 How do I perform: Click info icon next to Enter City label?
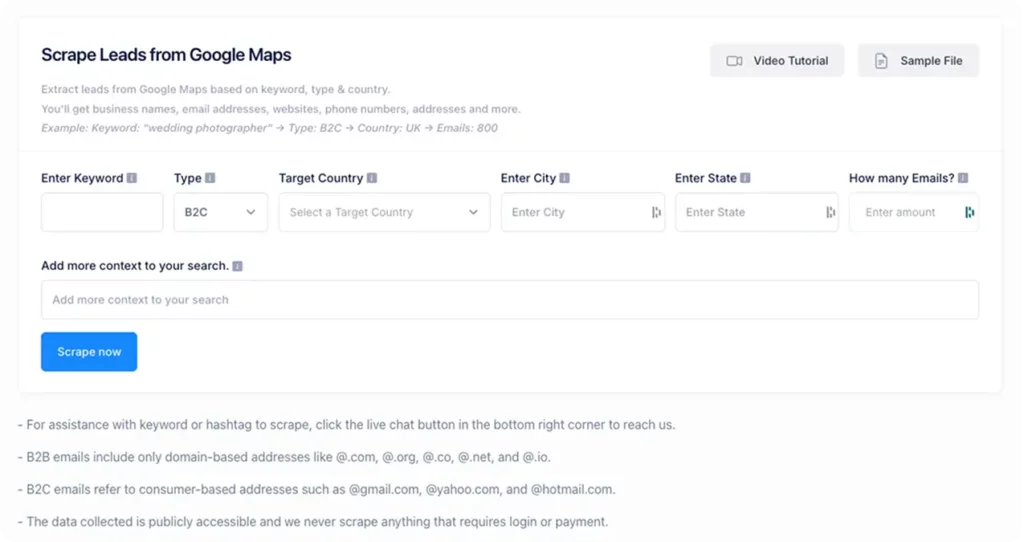click(x=564, y=179)
